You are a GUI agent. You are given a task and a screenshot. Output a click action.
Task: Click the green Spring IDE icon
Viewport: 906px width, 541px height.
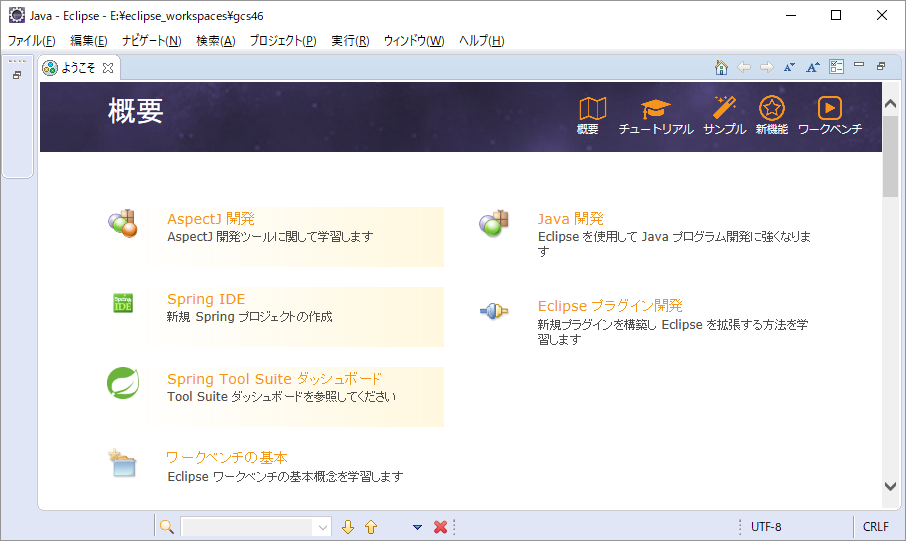tap(122, 303)
